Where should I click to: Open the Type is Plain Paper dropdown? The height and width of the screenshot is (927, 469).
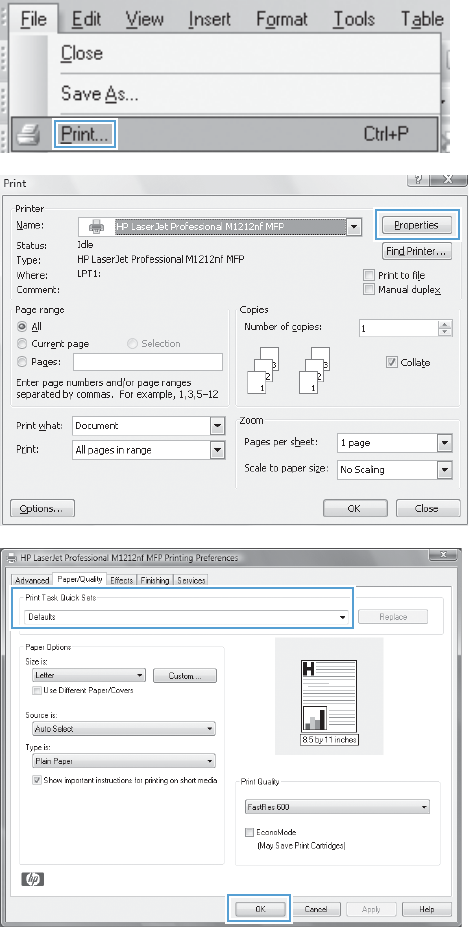(x=124, y=761)
